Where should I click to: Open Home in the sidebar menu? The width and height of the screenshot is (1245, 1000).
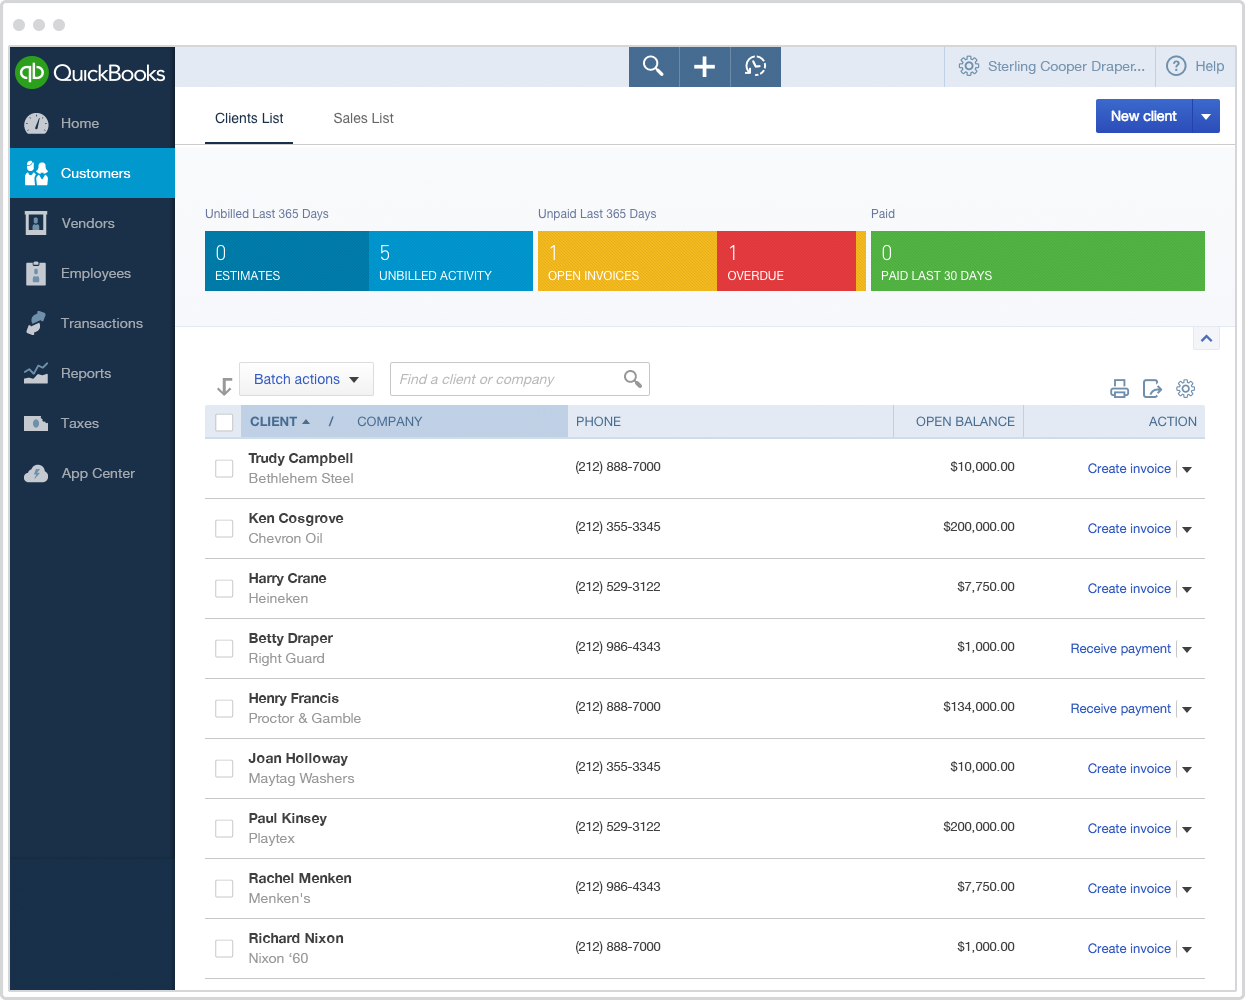point(92,123)
